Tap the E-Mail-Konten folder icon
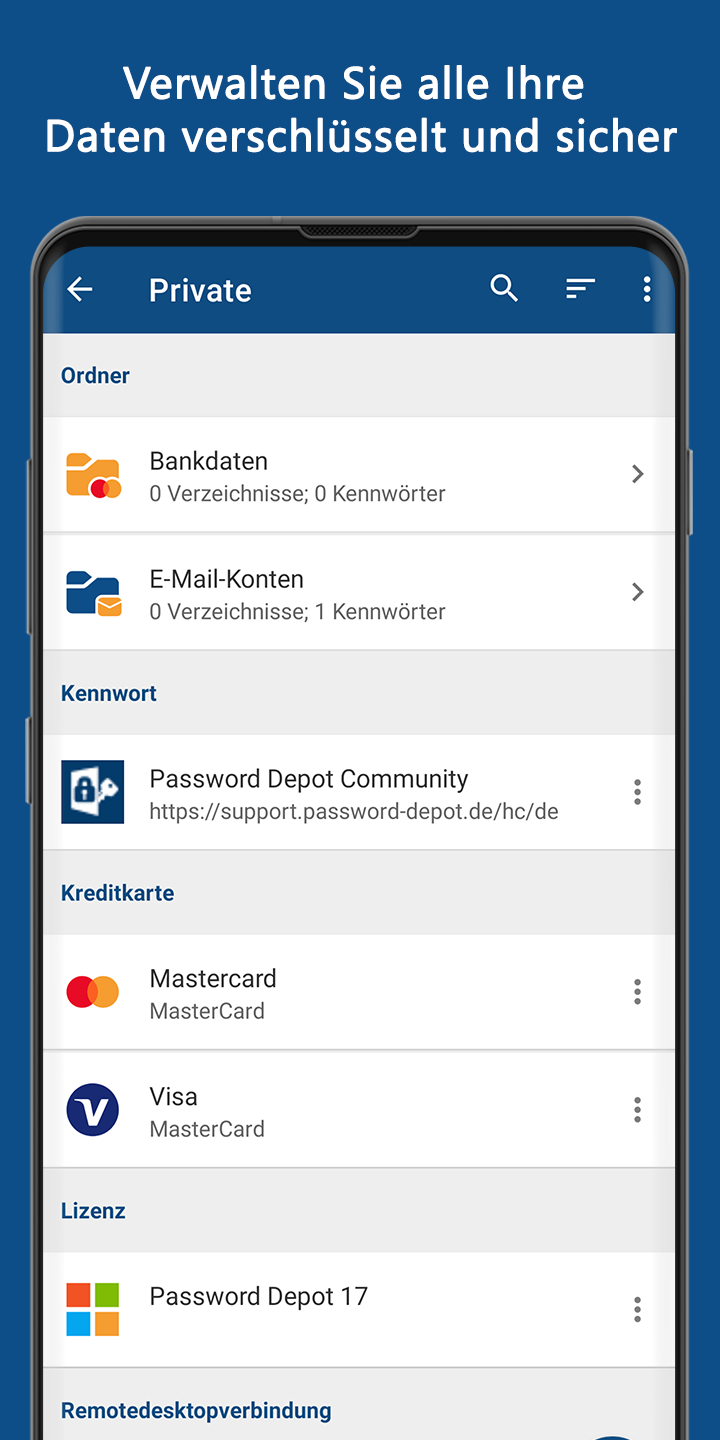The height and width of the screenshot is (1440, 720). (x=93, y=593)
